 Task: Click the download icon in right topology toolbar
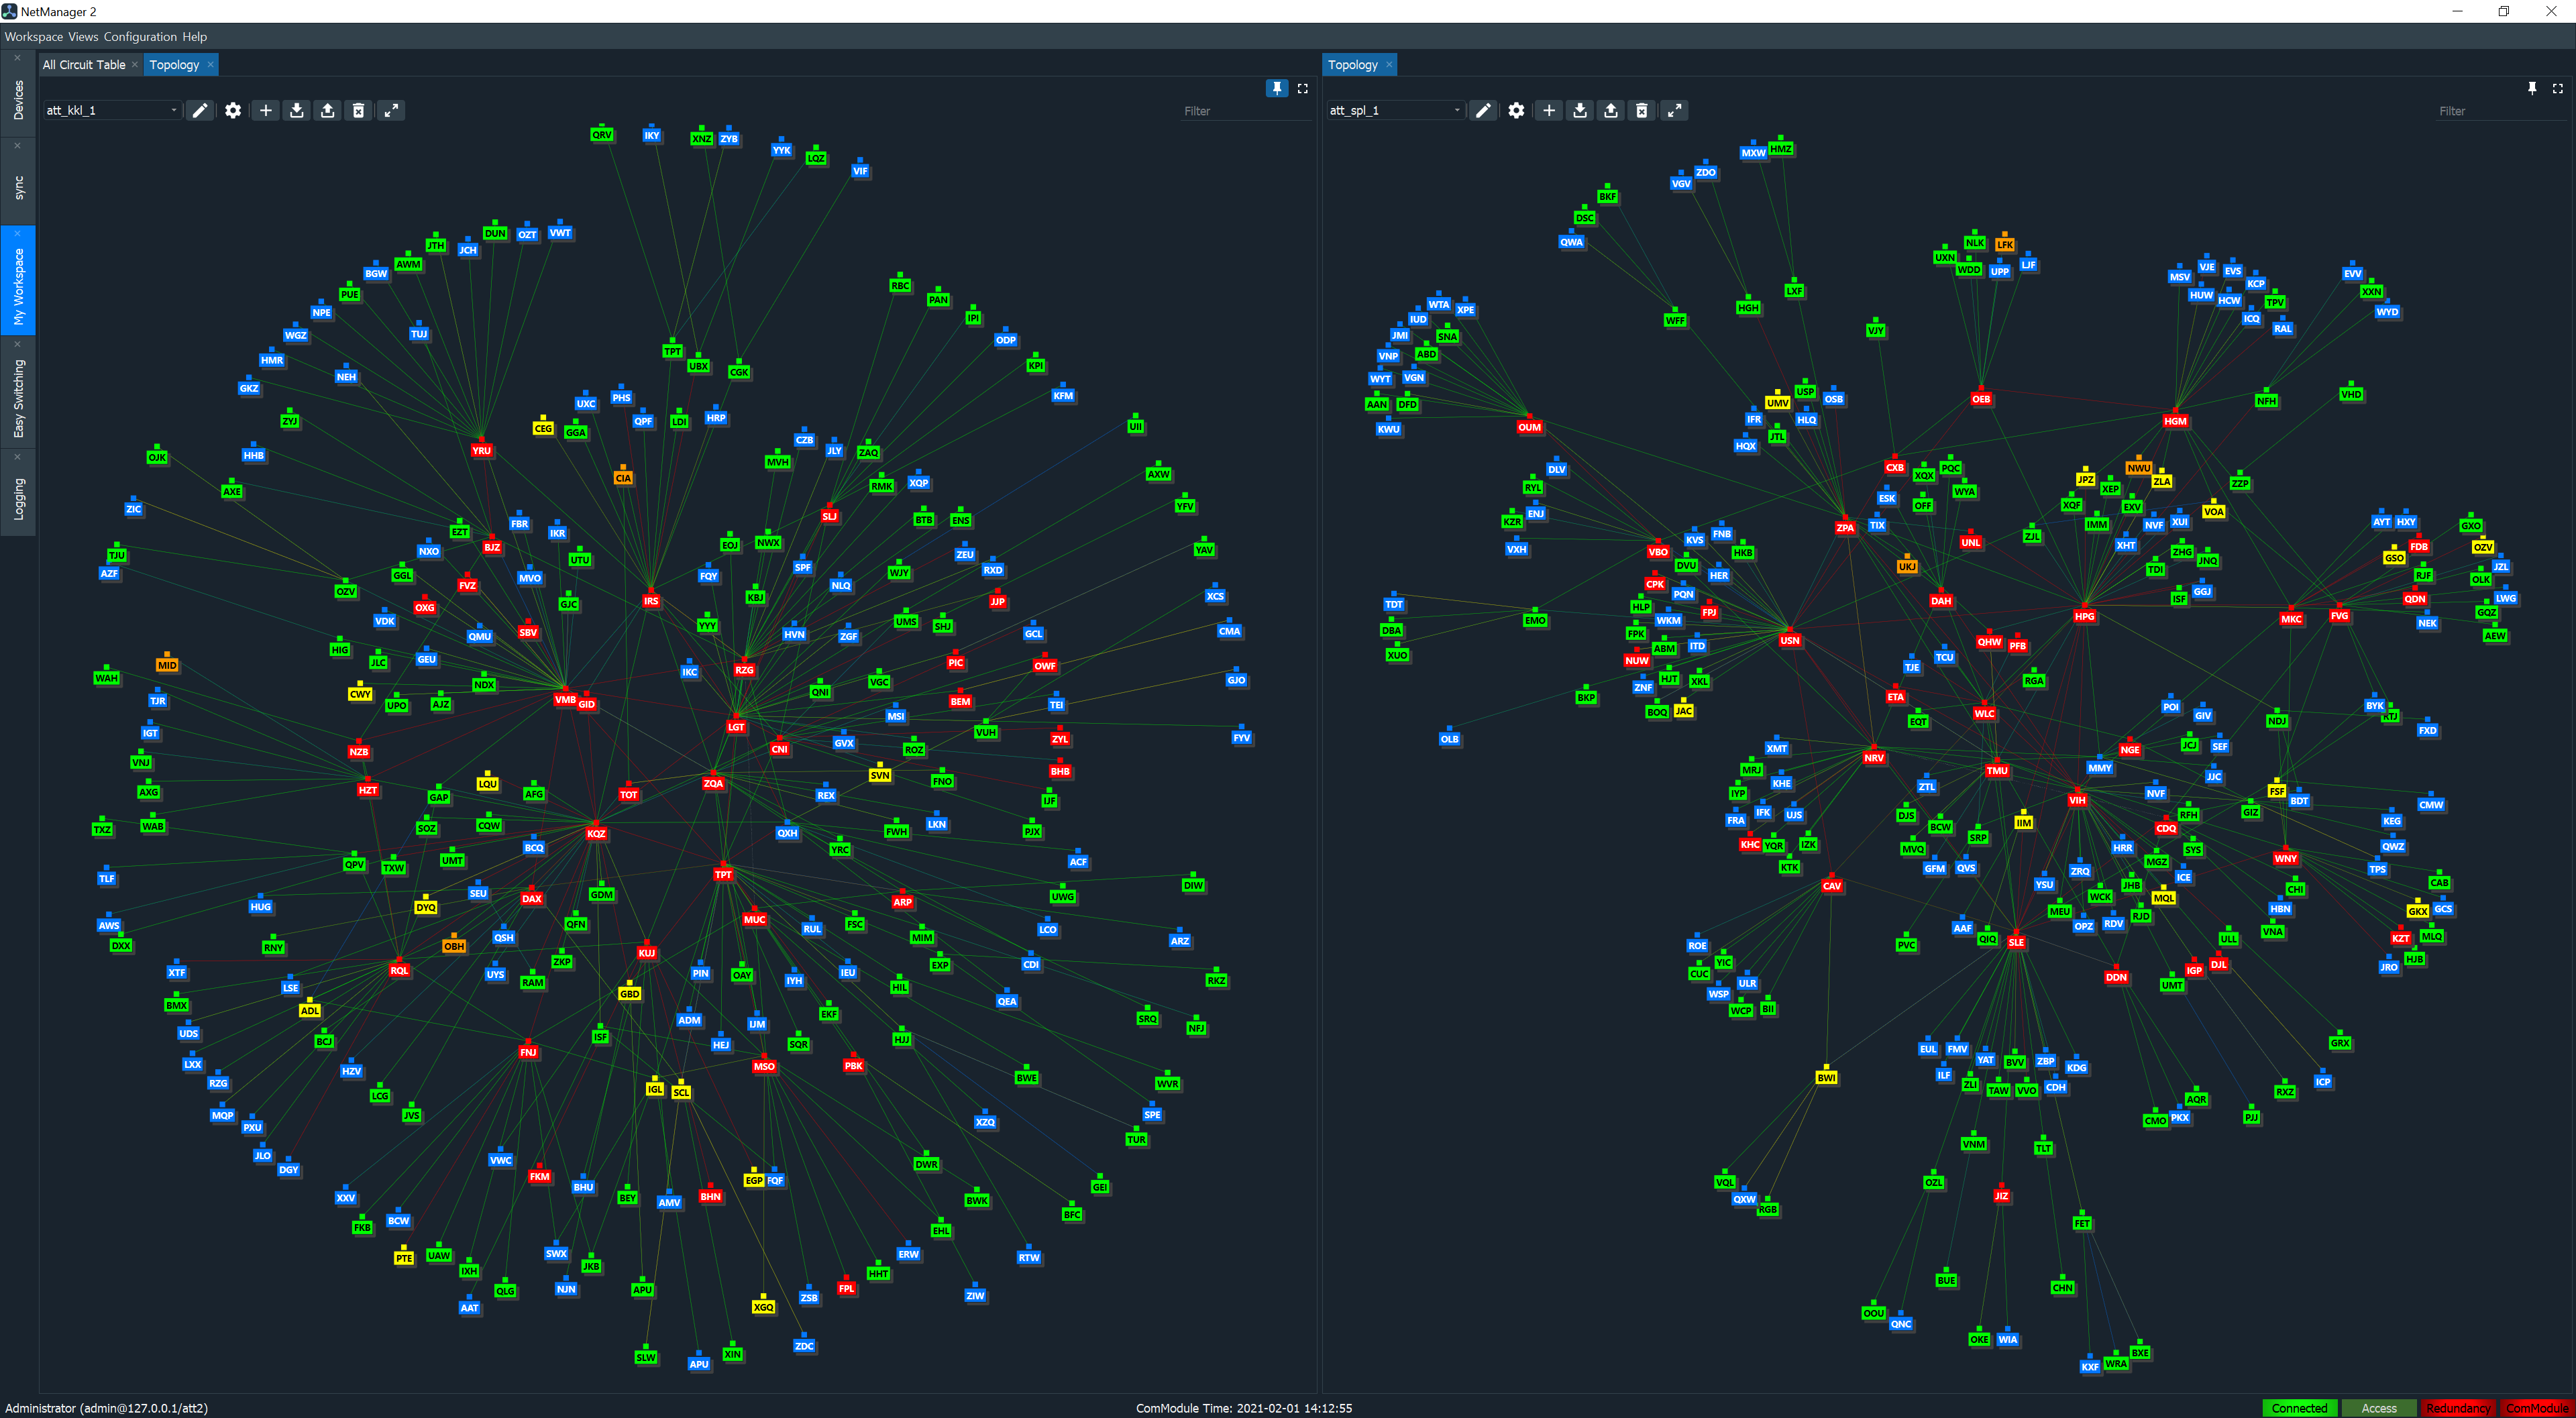(1580, 111)
